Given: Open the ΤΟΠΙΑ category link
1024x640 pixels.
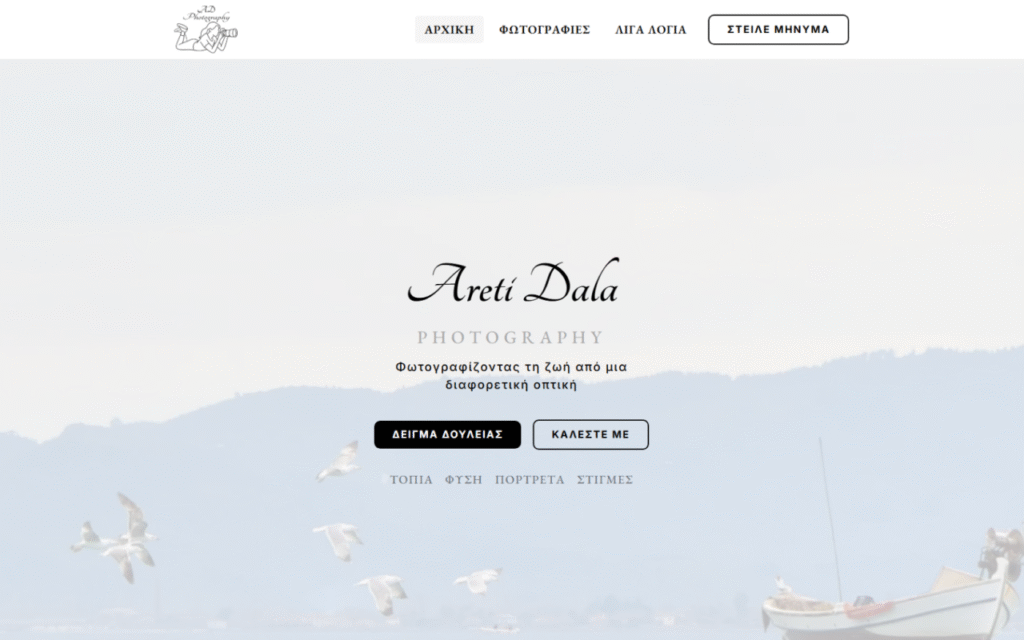Looking at the screenshot, I should point(411,479).
